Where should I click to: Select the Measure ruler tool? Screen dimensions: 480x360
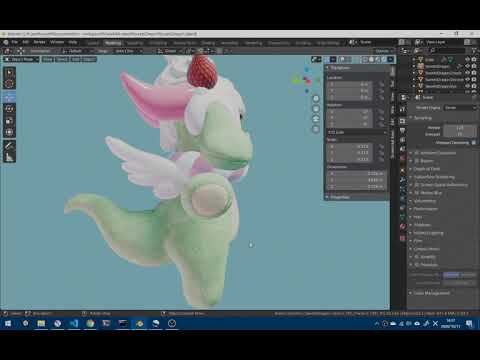tap(9, 157)
